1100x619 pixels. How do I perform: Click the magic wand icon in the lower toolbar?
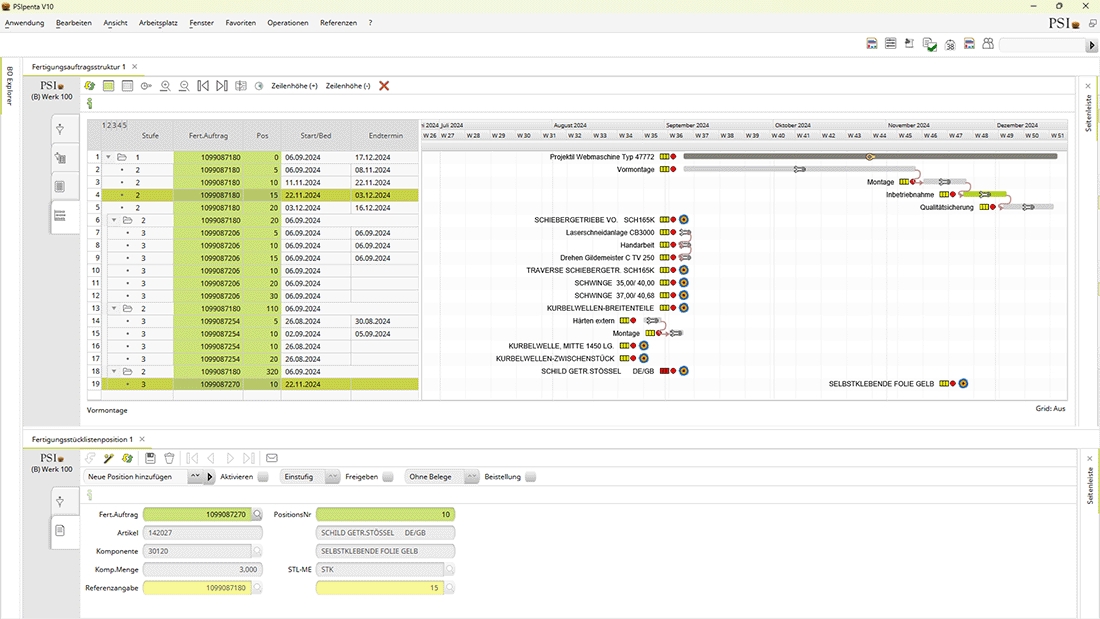point(109,458)
